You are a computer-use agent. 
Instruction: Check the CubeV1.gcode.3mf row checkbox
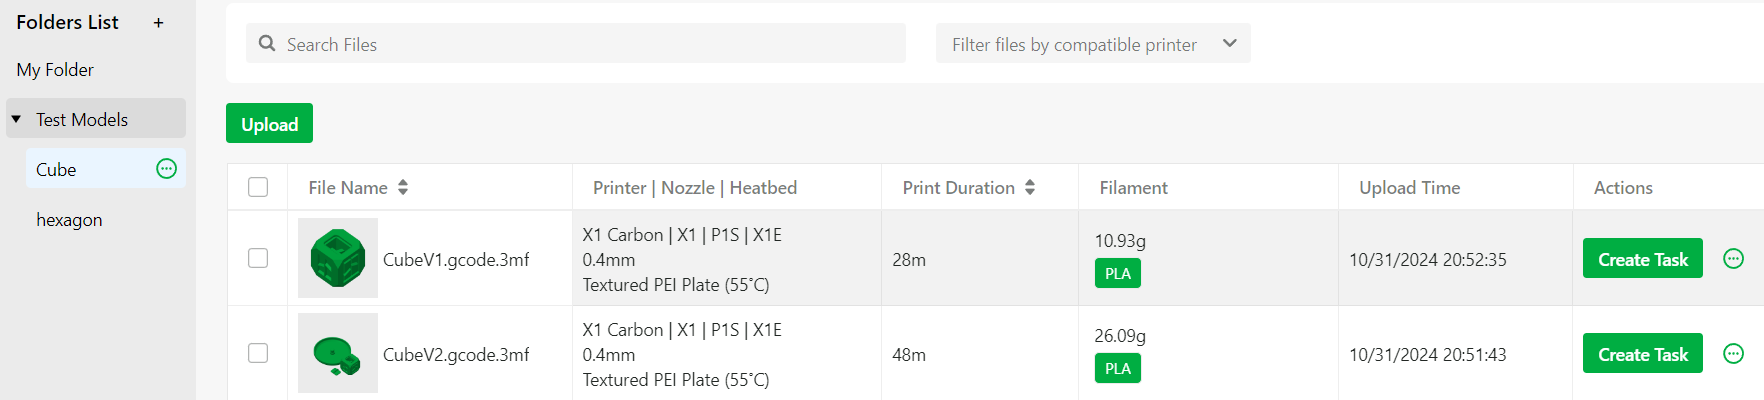(x=258, y=258)
